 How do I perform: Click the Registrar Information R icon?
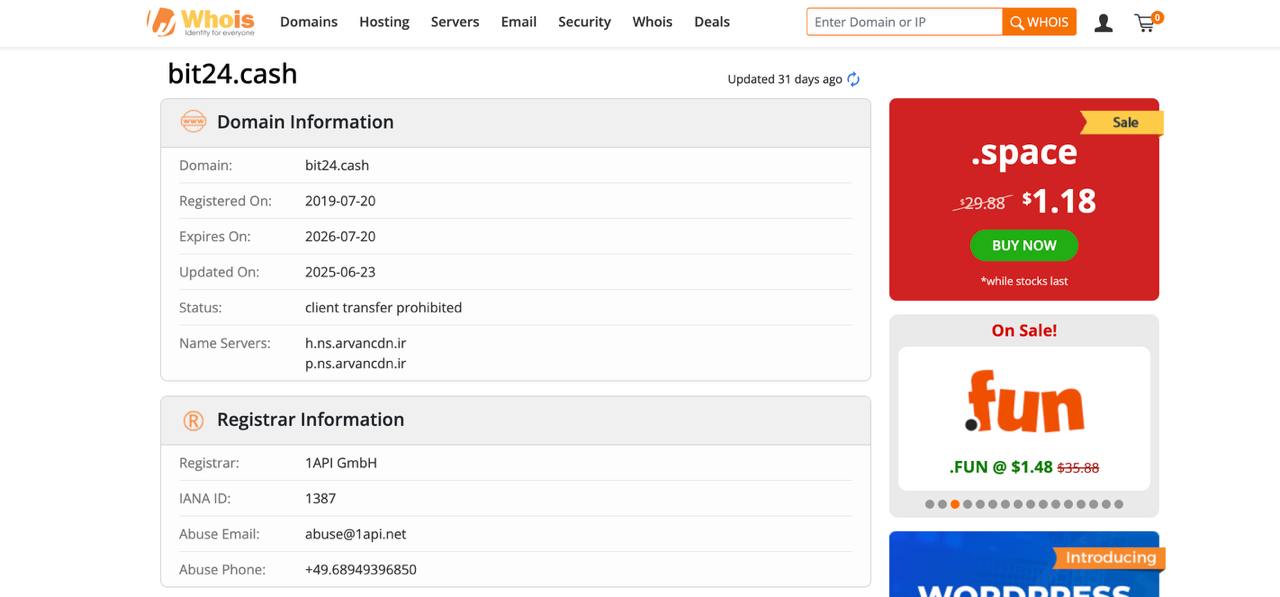click(193, 421)
